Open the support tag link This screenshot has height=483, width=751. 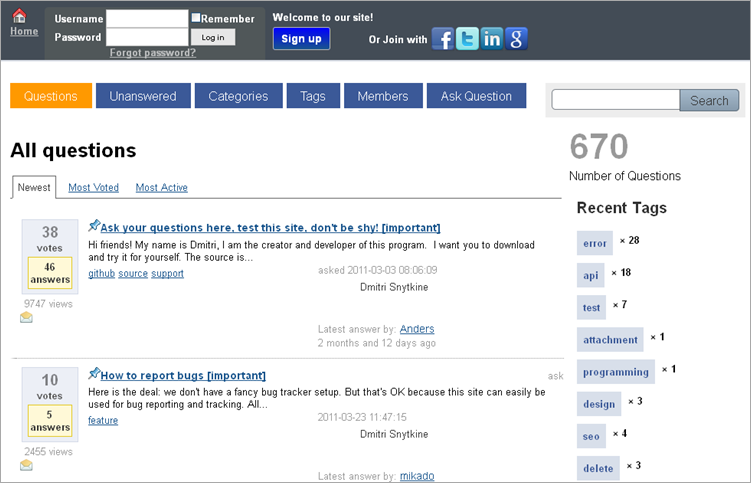(167, 273)
